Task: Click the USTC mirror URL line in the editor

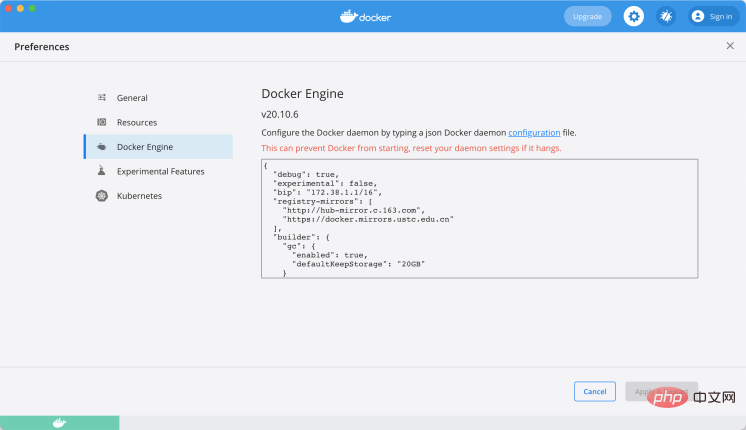Action: pos(368,219)
